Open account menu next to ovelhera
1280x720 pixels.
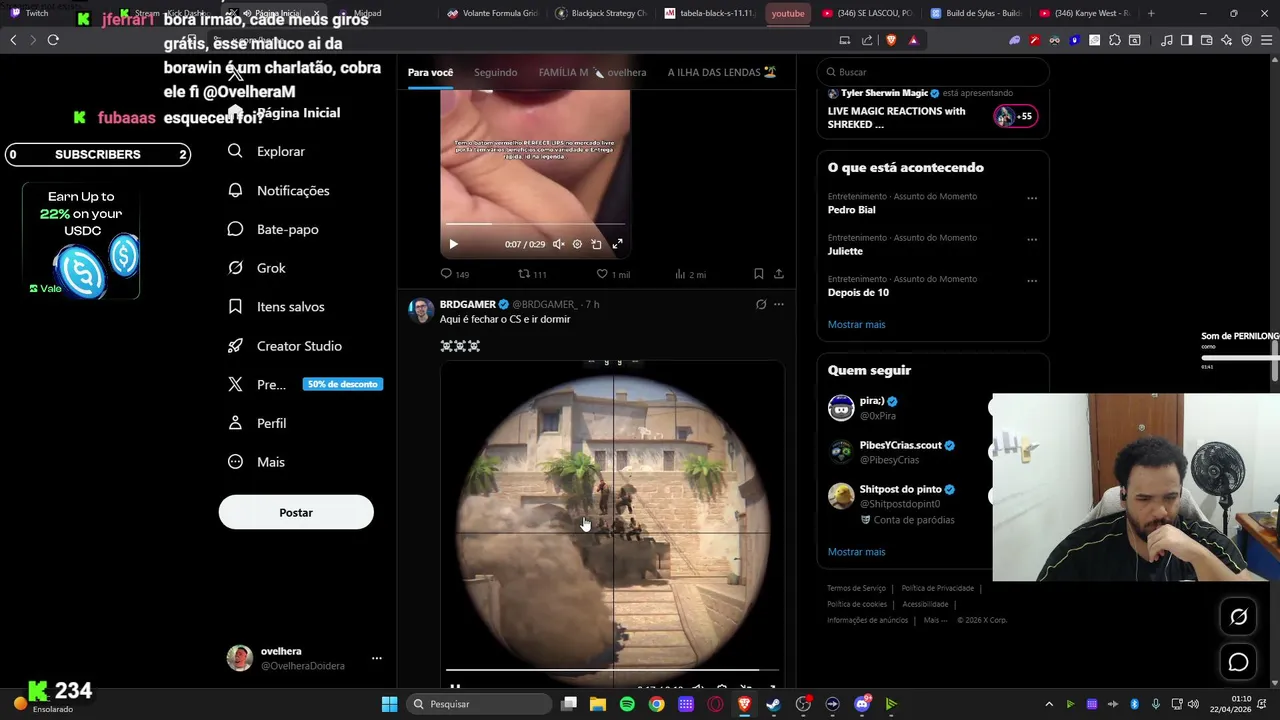pyautogui.click(x=377, y=658)
